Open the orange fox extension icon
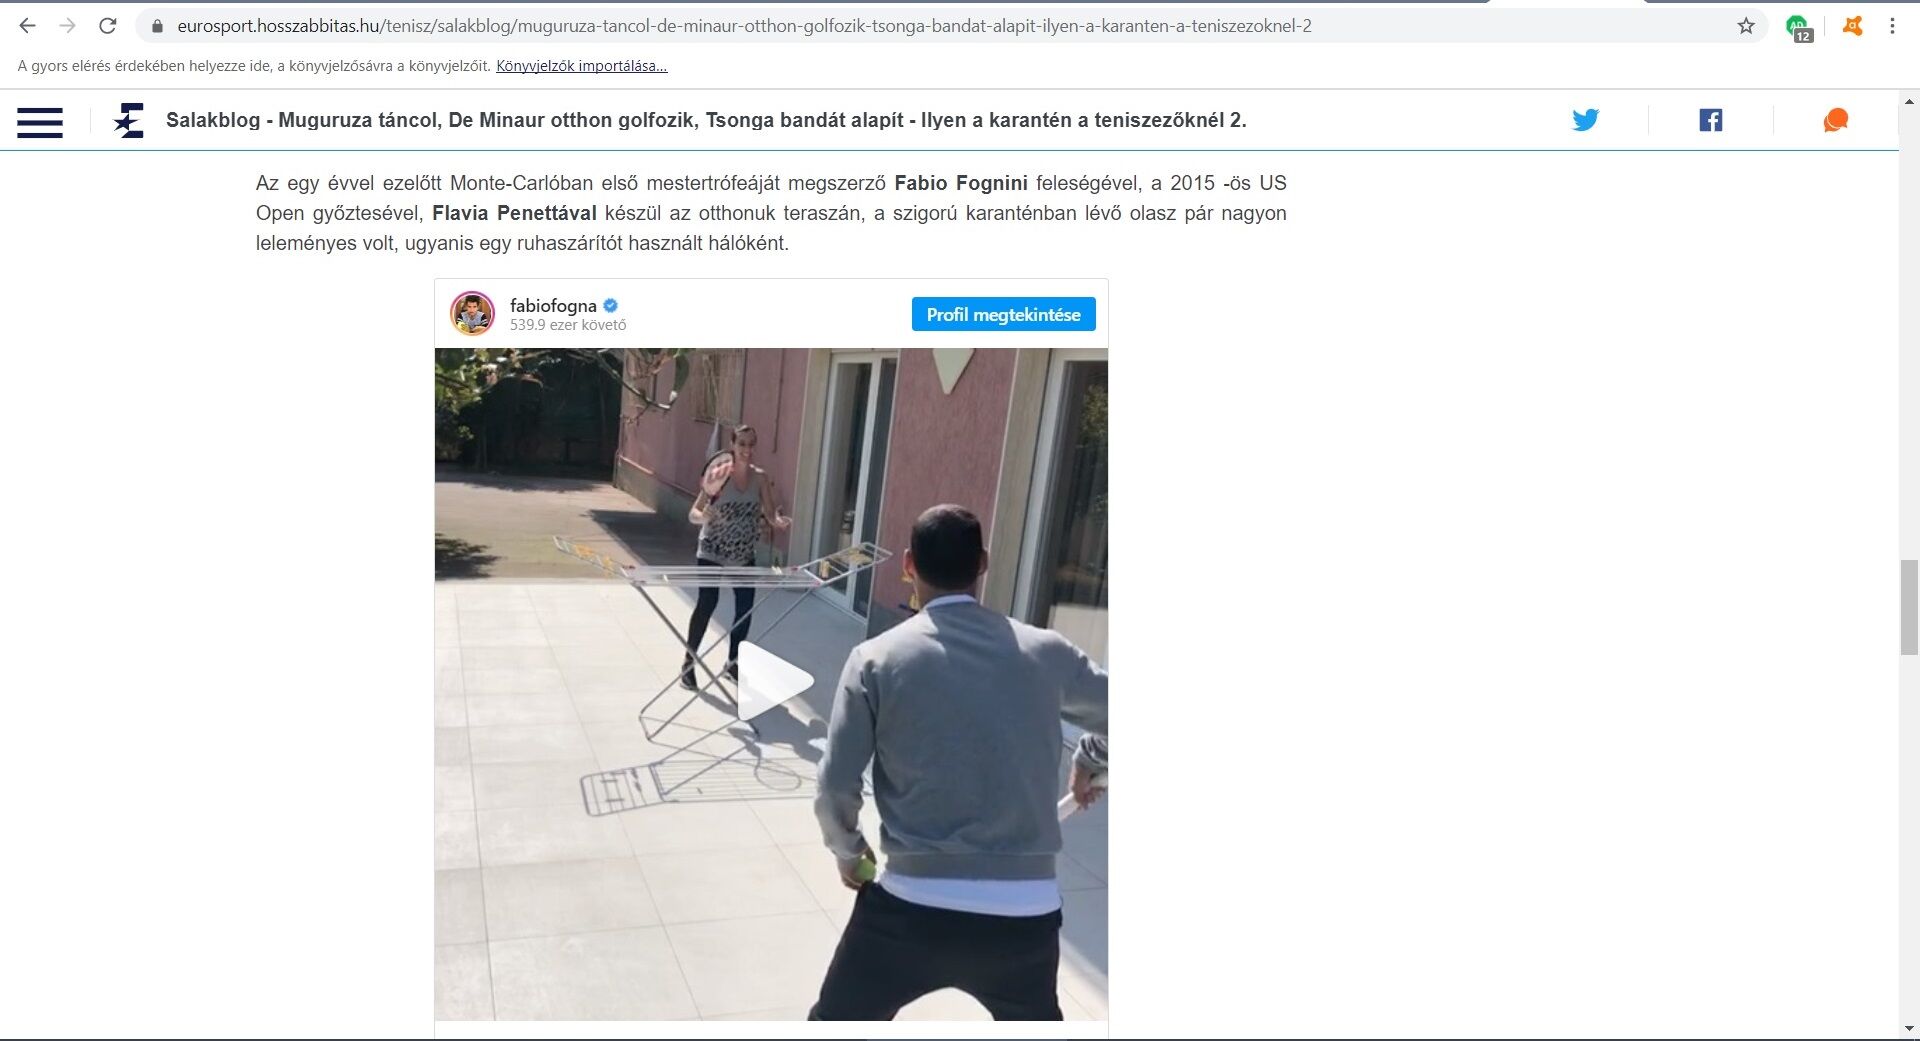The image size is (1920, 1041). pyautogui.click(x=1853, y=26)
